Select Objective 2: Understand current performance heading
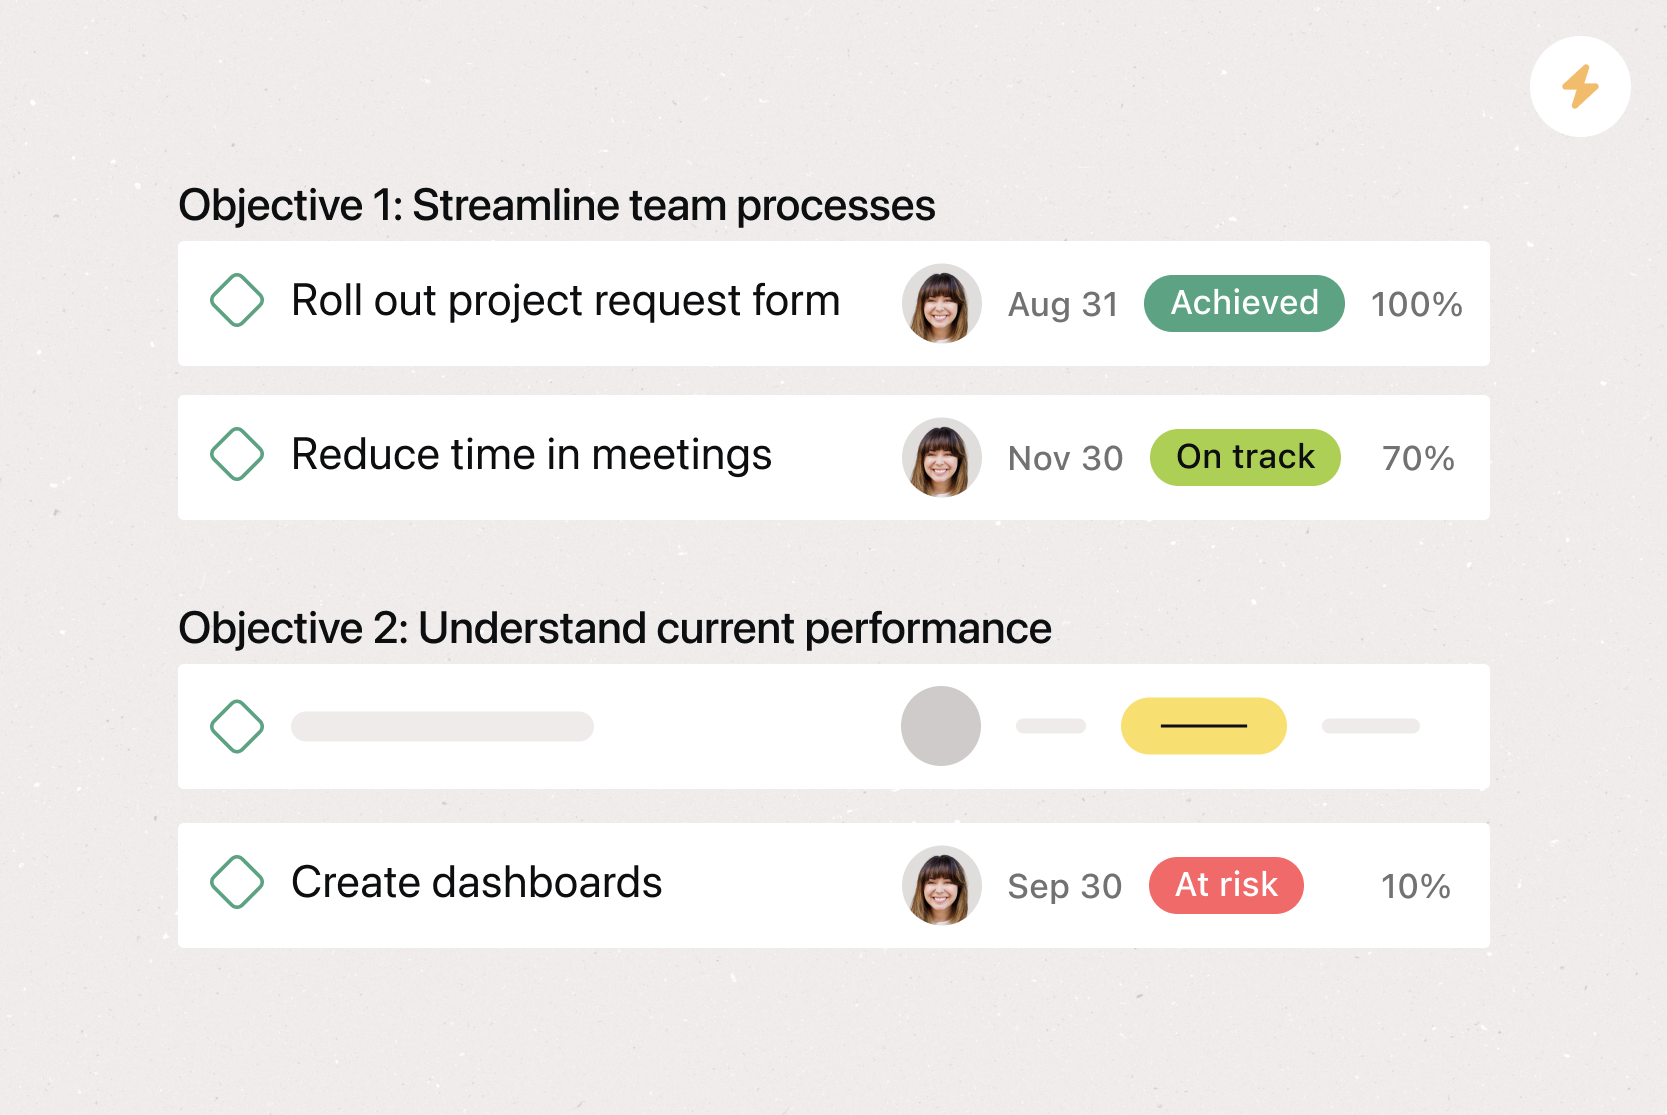Image resolution: width=1667 pixels, height=1115 pixels. click(614, 628)
